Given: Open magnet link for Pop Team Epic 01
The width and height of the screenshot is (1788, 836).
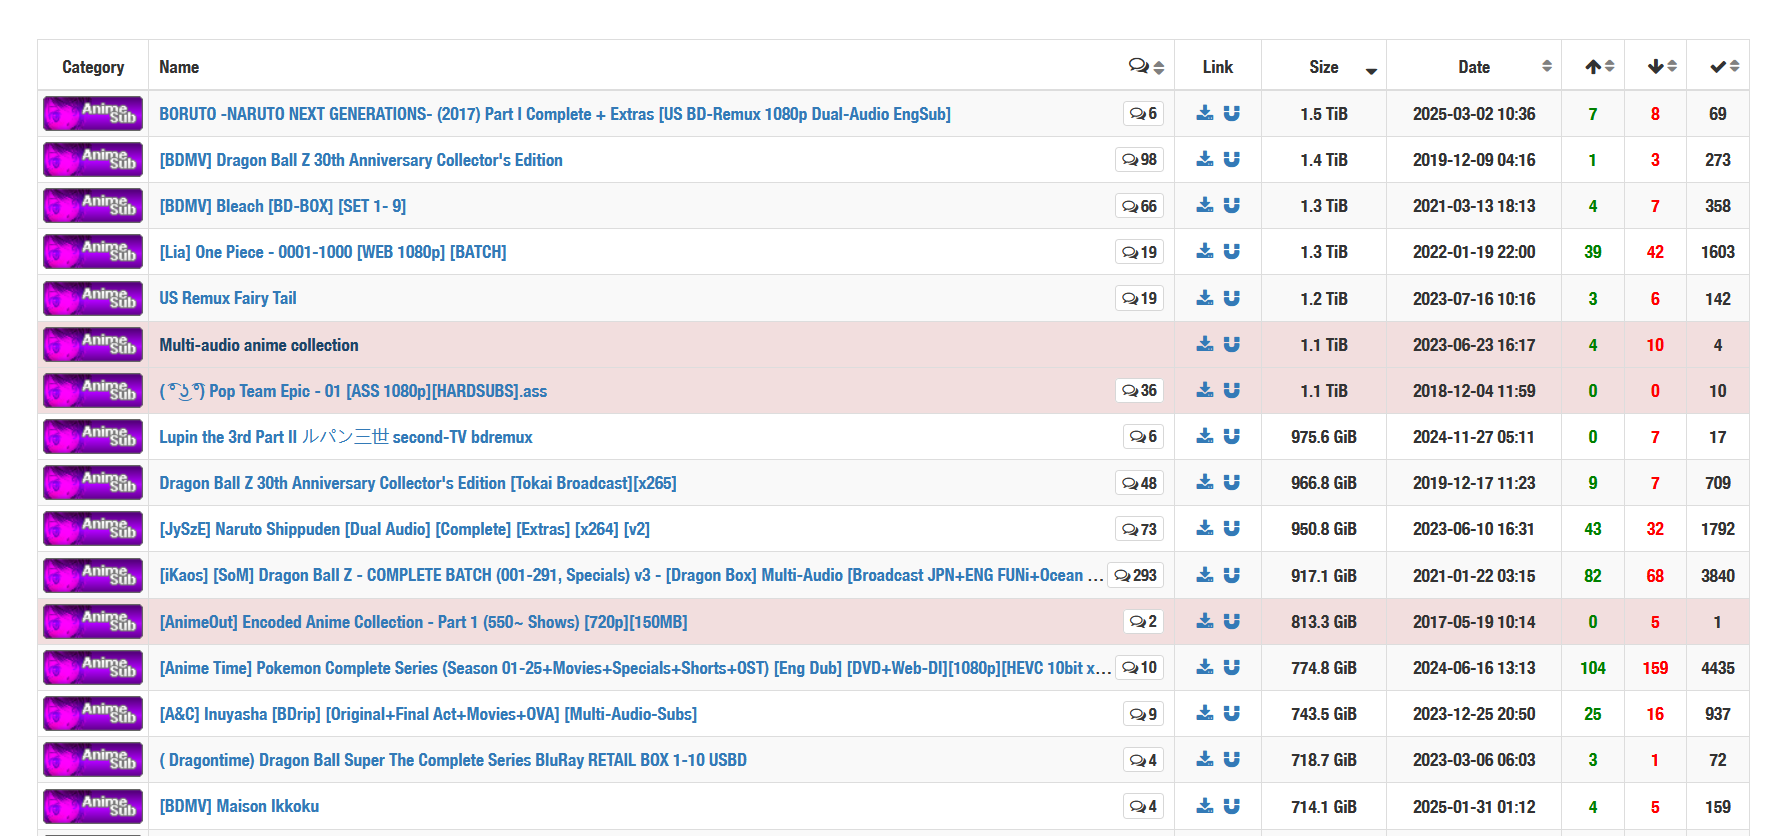Looking at the screenshot, I should pos(1232,390).
